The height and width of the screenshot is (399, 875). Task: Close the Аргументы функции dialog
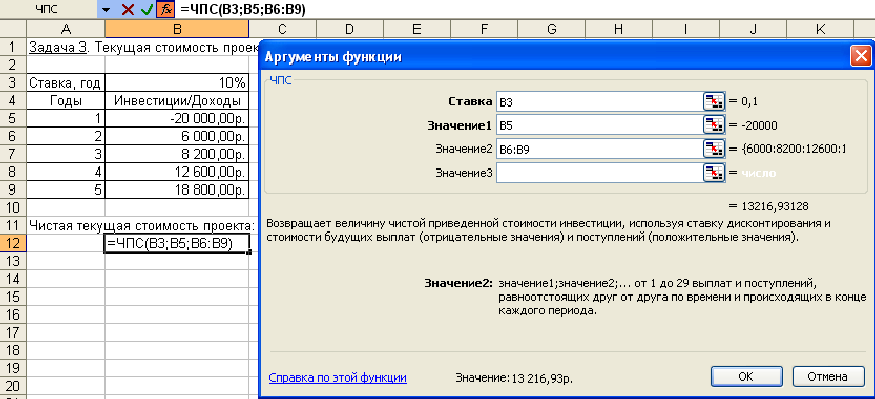(x=860, y=56)
